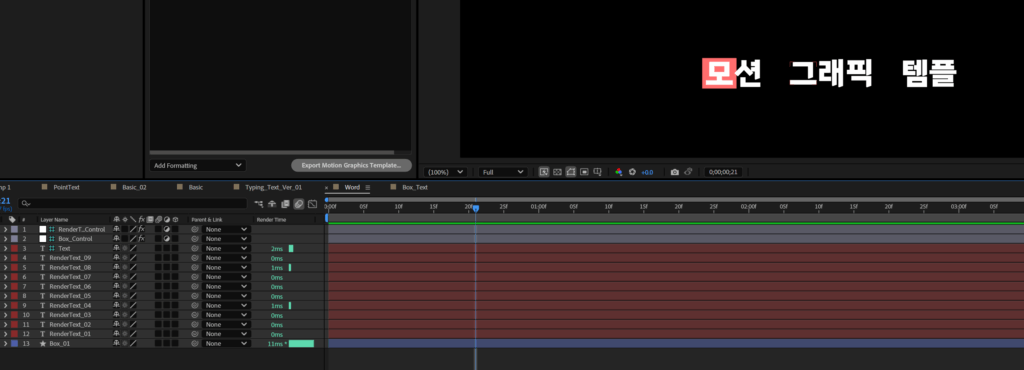Toggle quality switch for RenderText_07 layer
Image resolution: width=1024 pixels, height=370 pixels.
[x=133, y=277]
